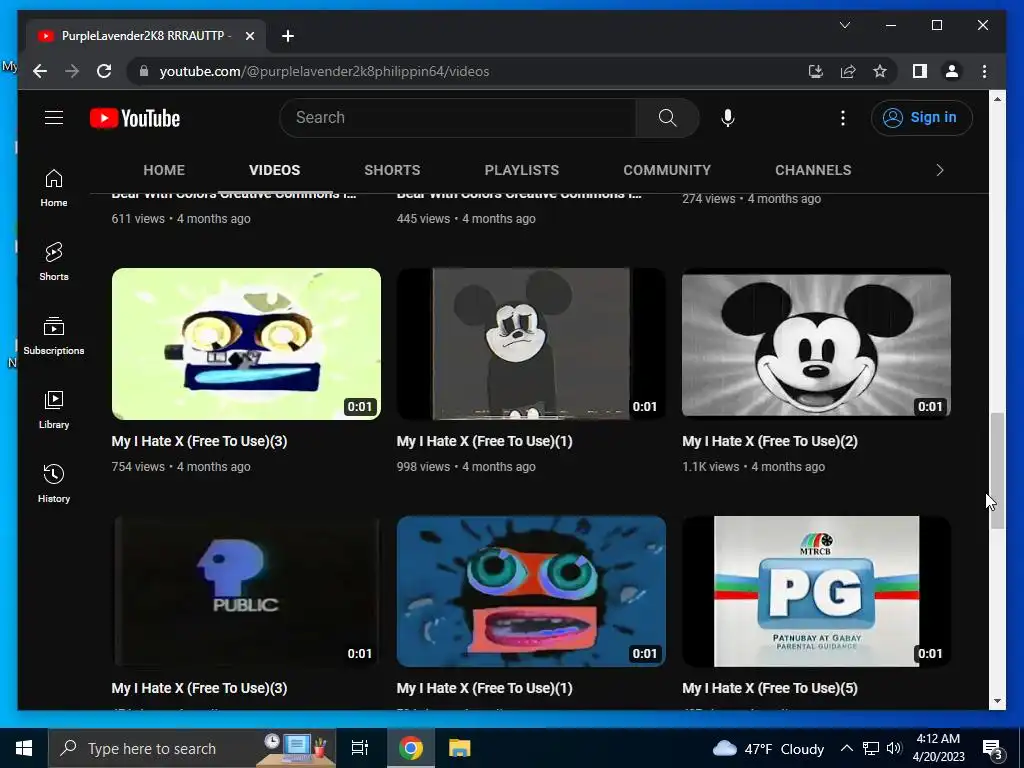Click the Windows taskbar search box
Screen dimensions: 1024x768
pos(192,748)
